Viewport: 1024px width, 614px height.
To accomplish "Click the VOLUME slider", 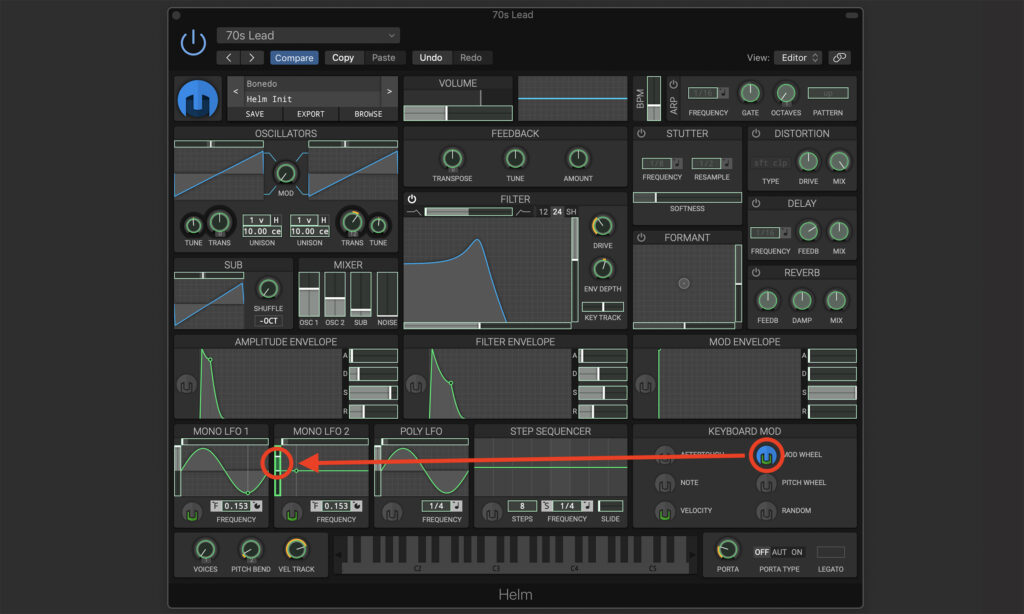I will tap(458, 113).
